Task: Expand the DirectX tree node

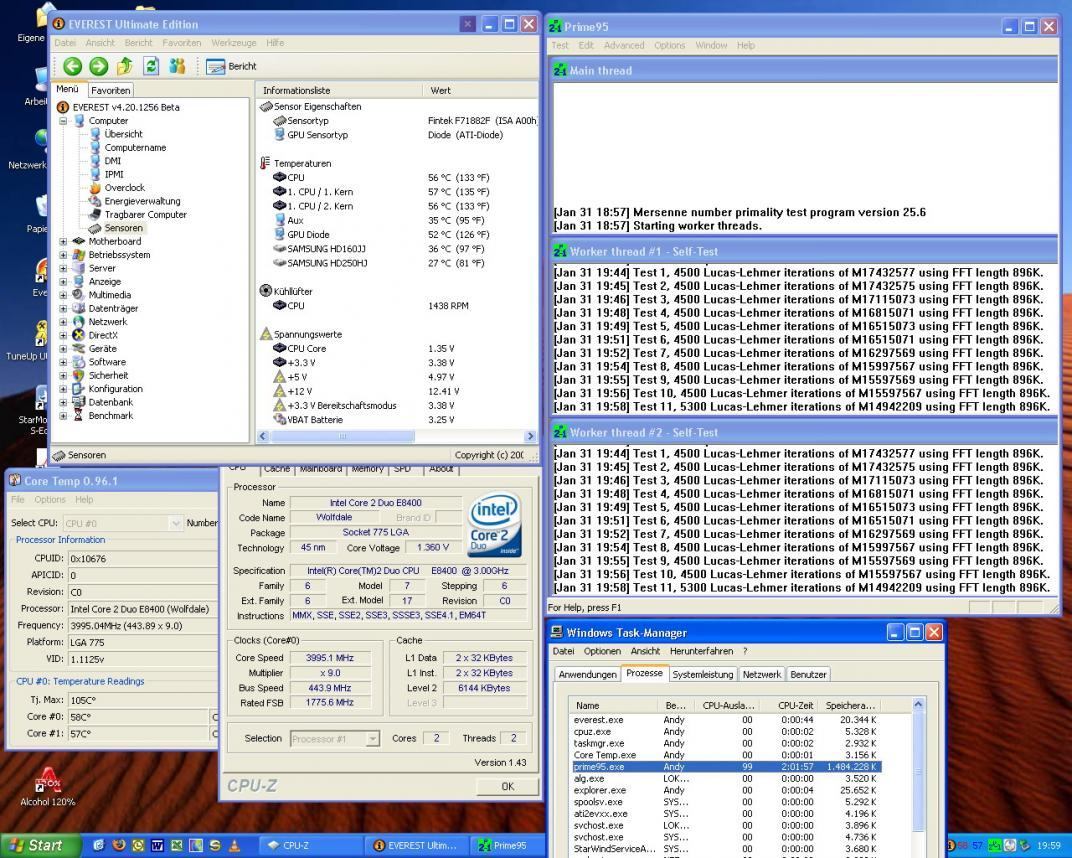Action: tap(63, 335)
